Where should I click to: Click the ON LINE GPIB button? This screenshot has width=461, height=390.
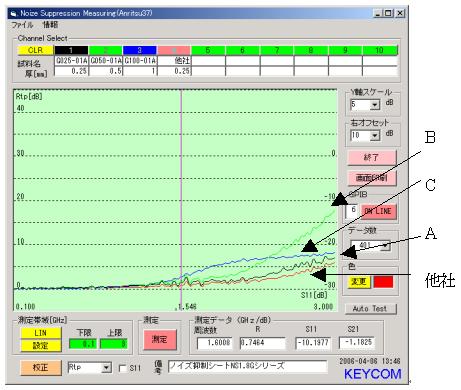tap(379, 211)
